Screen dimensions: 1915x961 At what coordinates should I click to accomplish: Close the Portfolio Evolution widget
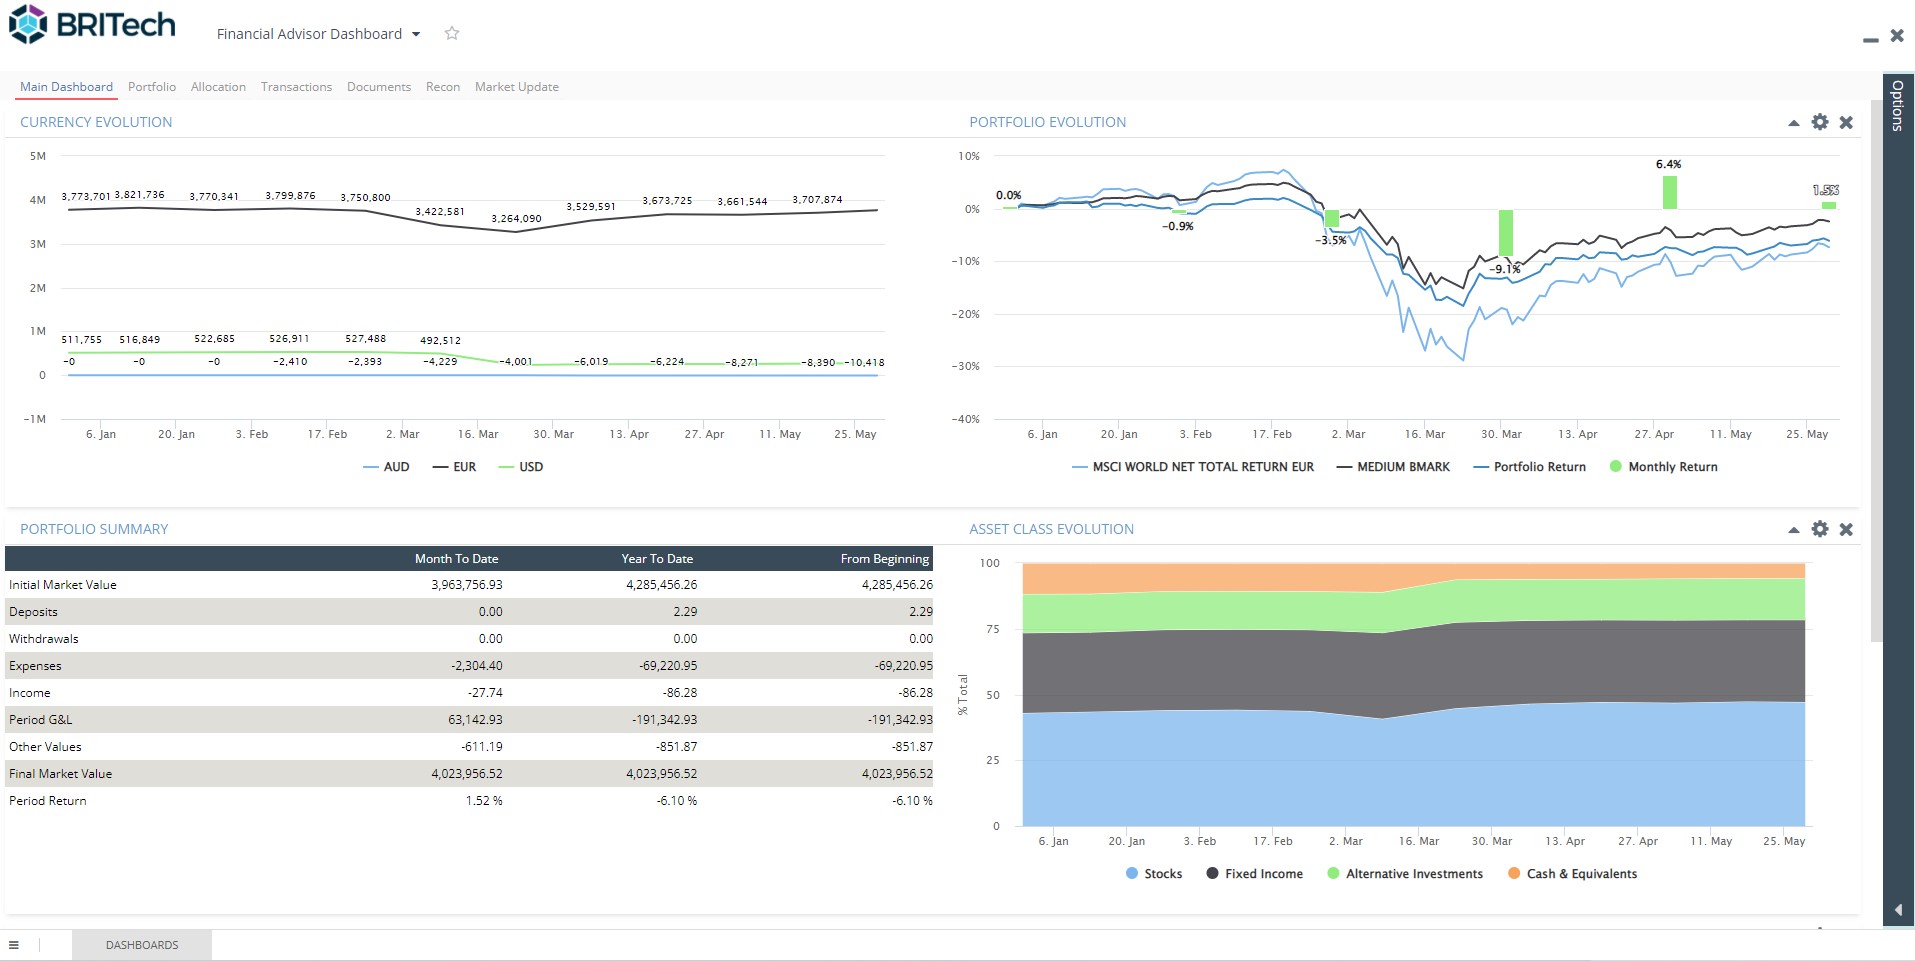point(1846,122)
